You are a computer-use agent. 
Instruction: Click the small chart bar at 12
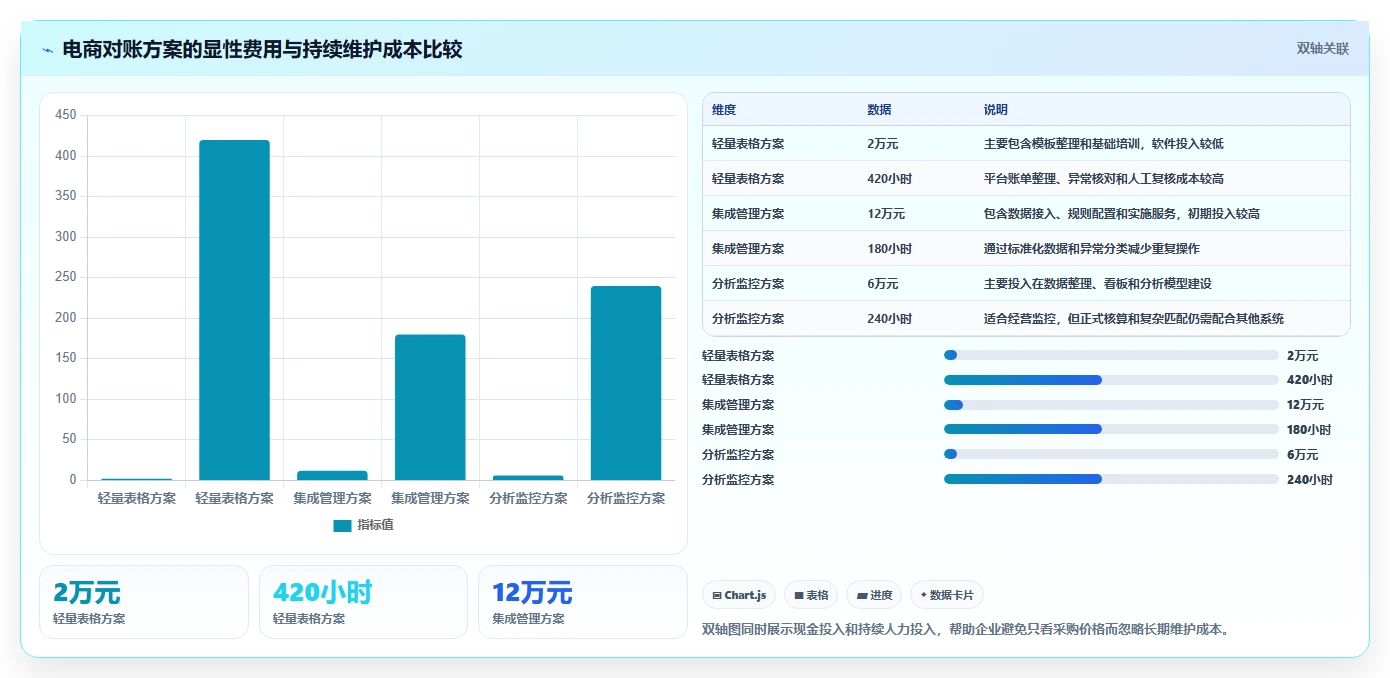[x=332, y=475]
